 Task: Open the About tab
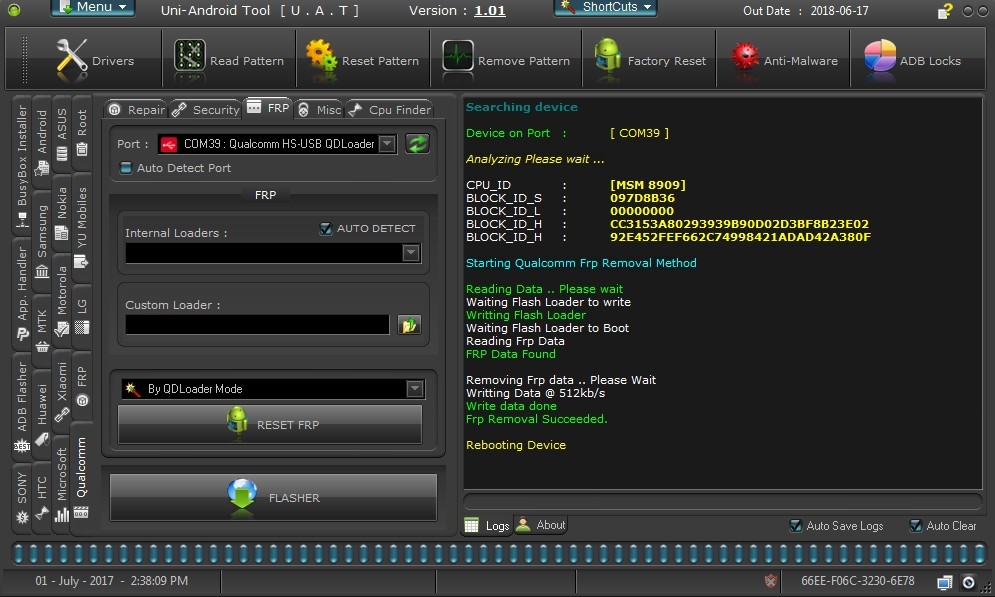tap(541, 525)
